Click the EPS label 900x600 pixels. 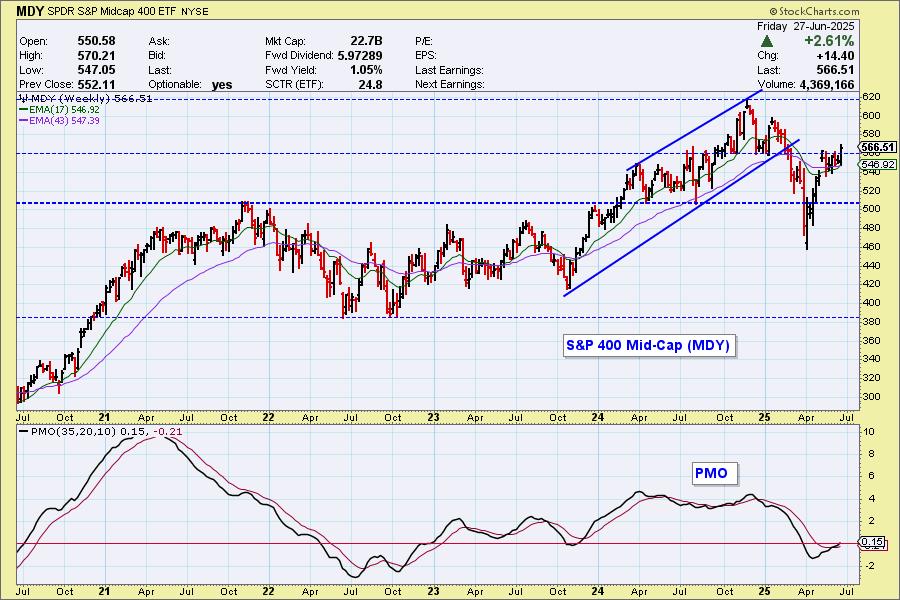coord(426,56)
